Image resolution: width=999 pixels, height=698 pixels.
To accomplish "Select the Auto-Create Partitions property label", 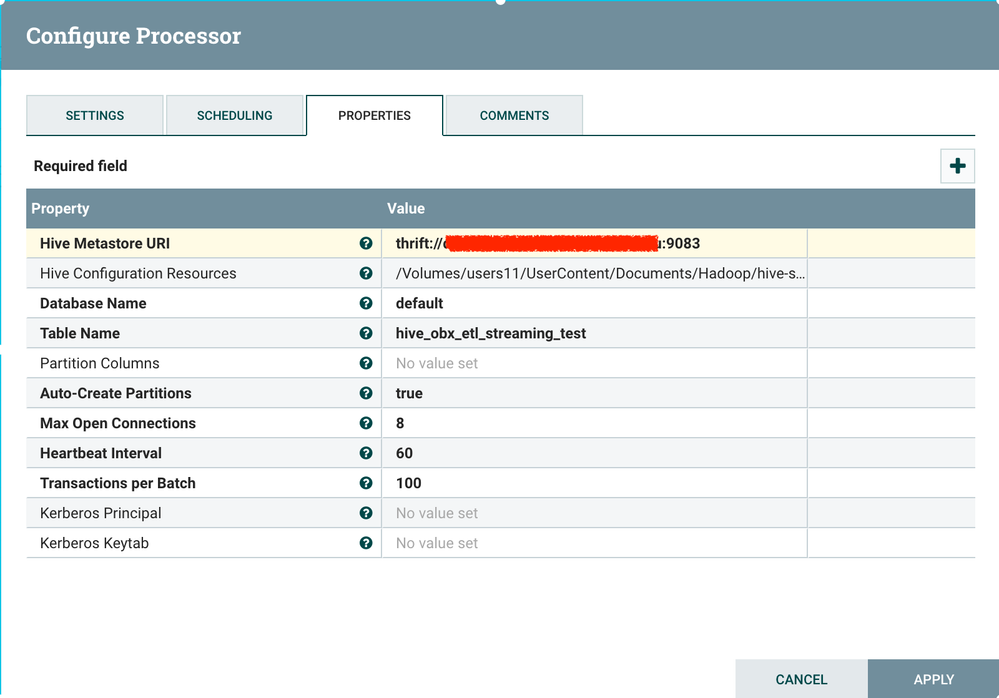I will pos(116,393).
